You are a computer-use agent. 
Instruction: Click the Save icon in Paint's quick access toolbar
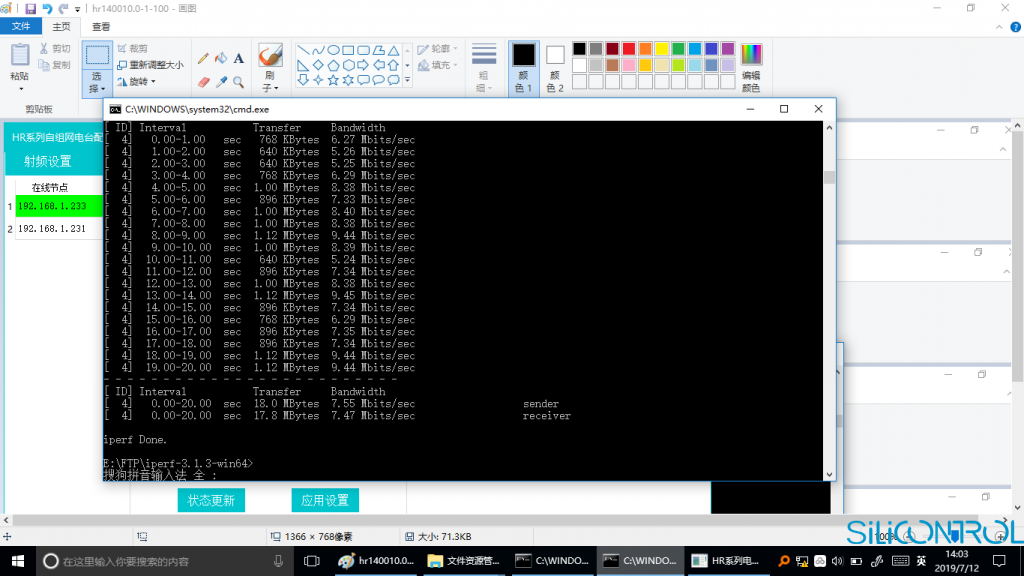click(30, 8)
